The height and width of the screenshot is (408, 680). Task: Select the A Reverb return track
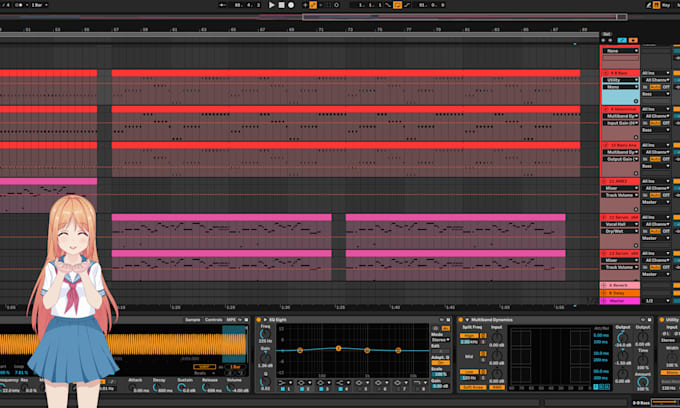pyautogui.click(x=620, y=286)
